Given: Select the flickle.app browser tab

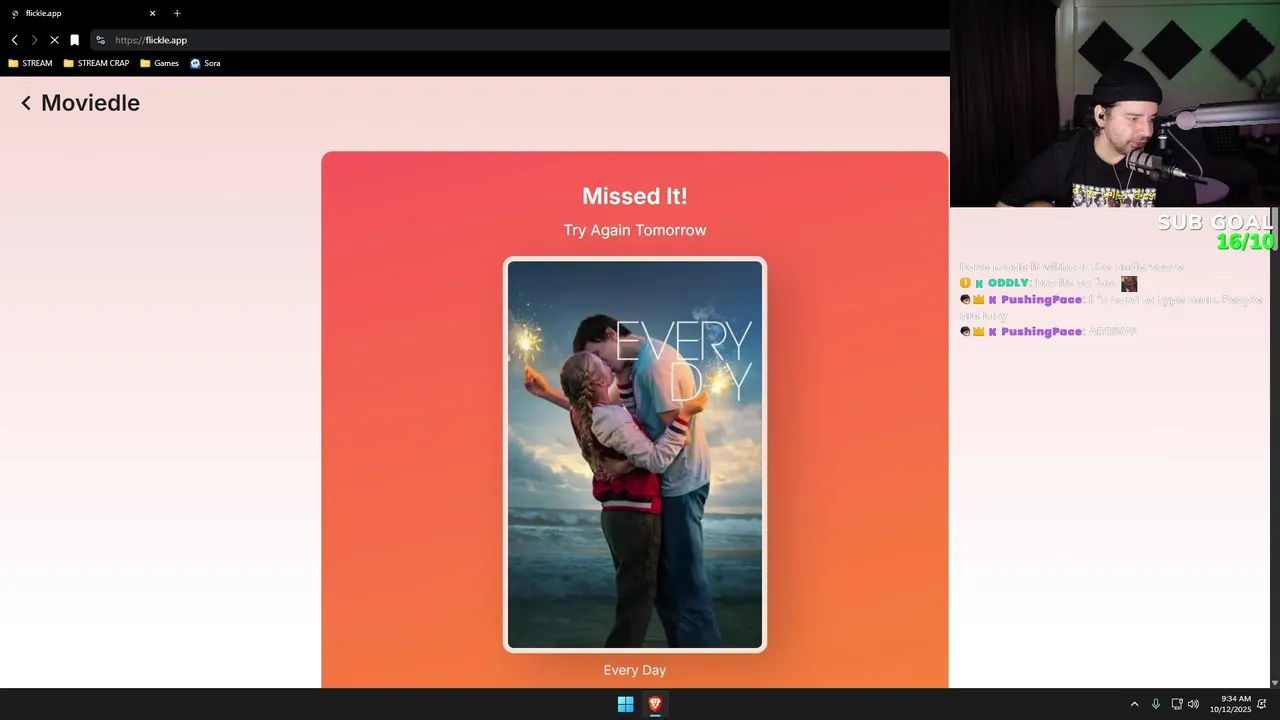Looking at the screenshot, I should tap(82, 13).
